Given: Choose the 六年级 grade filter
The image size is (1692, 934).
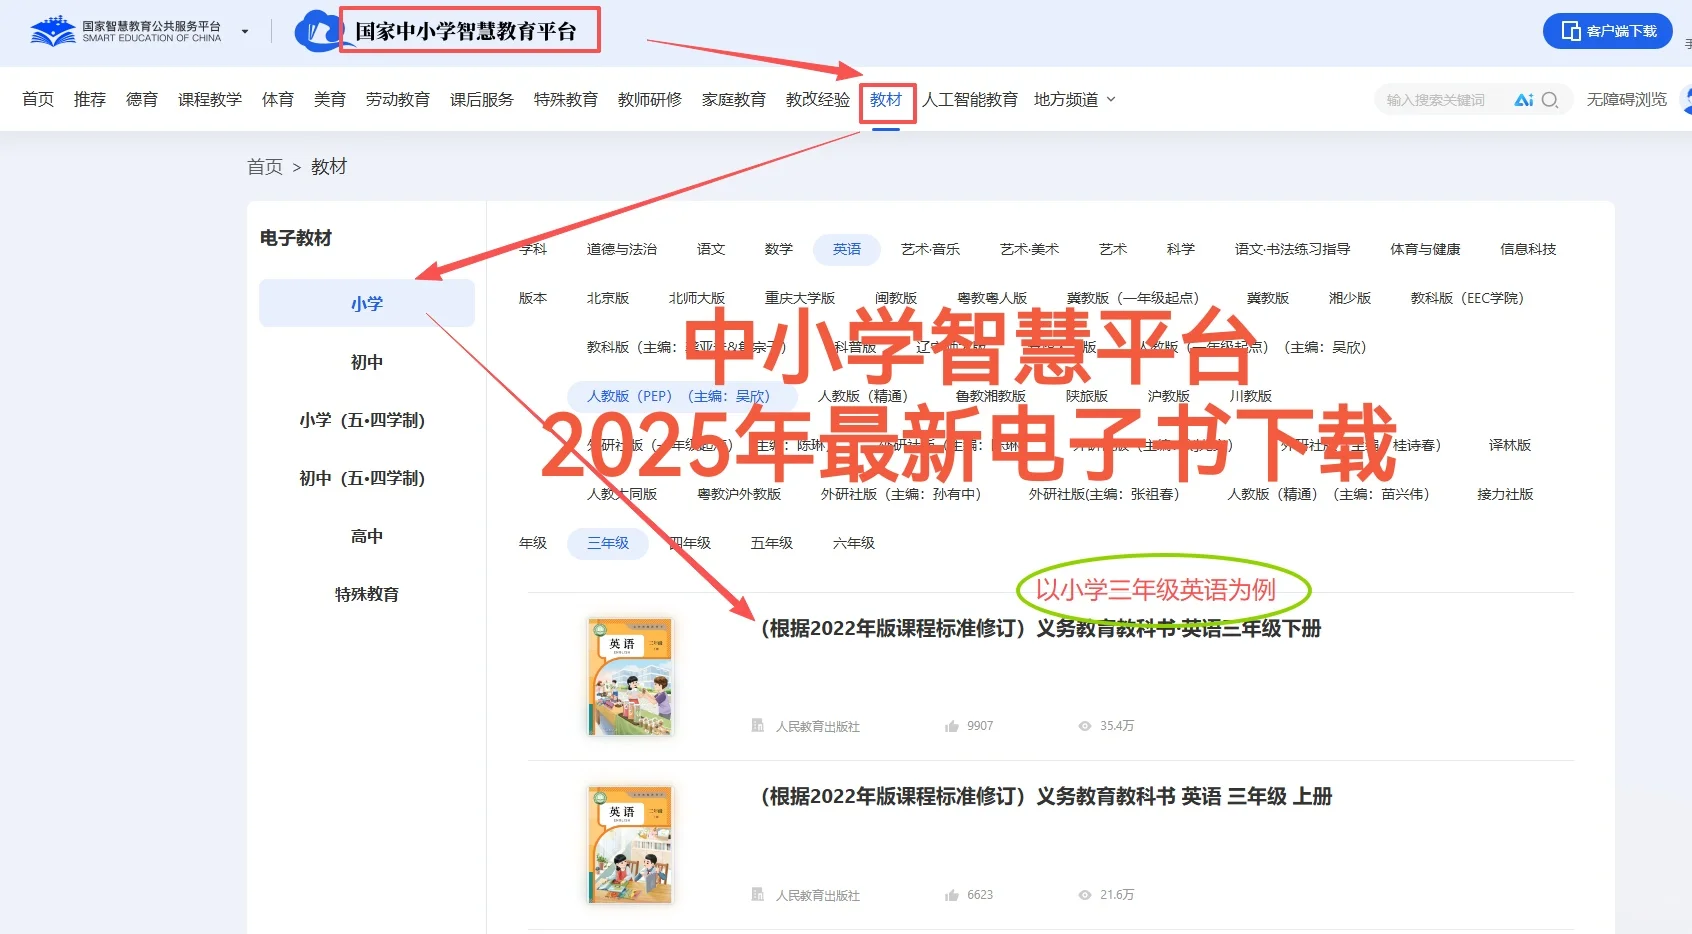Looking at the screenshot, I should [854, 543].
